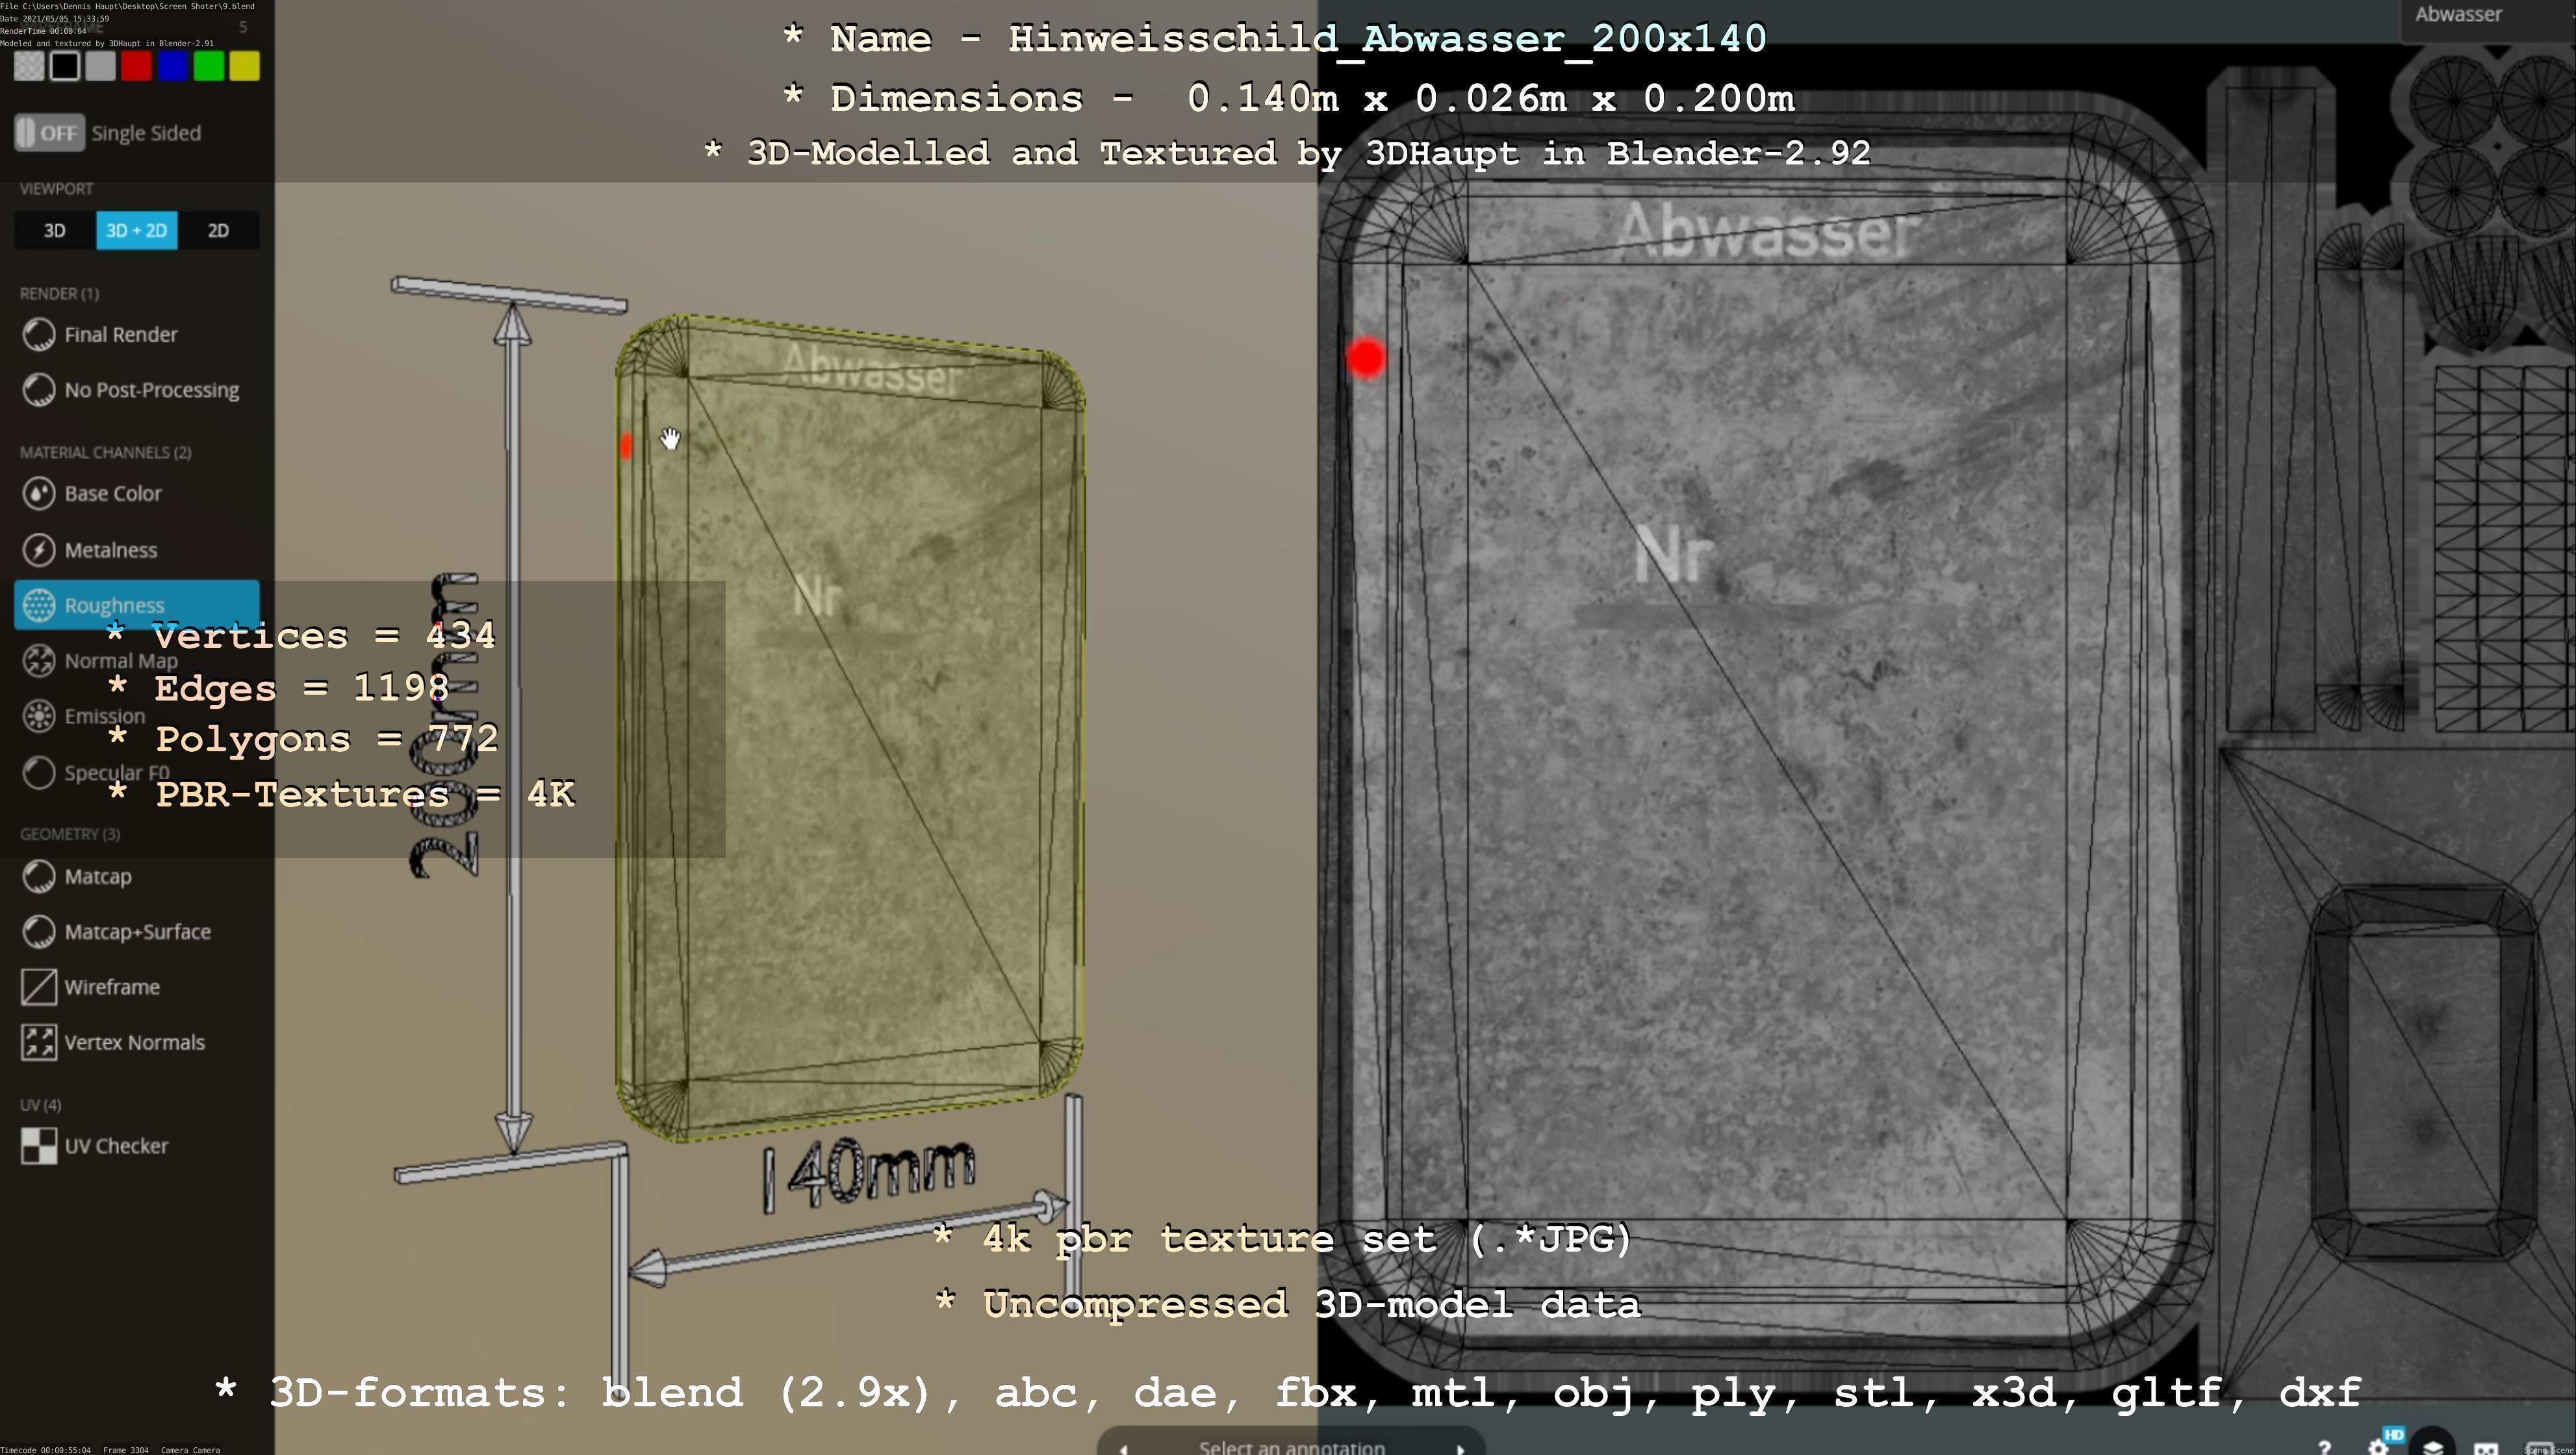Apply the UV Checker texture

coord(115,1146)
